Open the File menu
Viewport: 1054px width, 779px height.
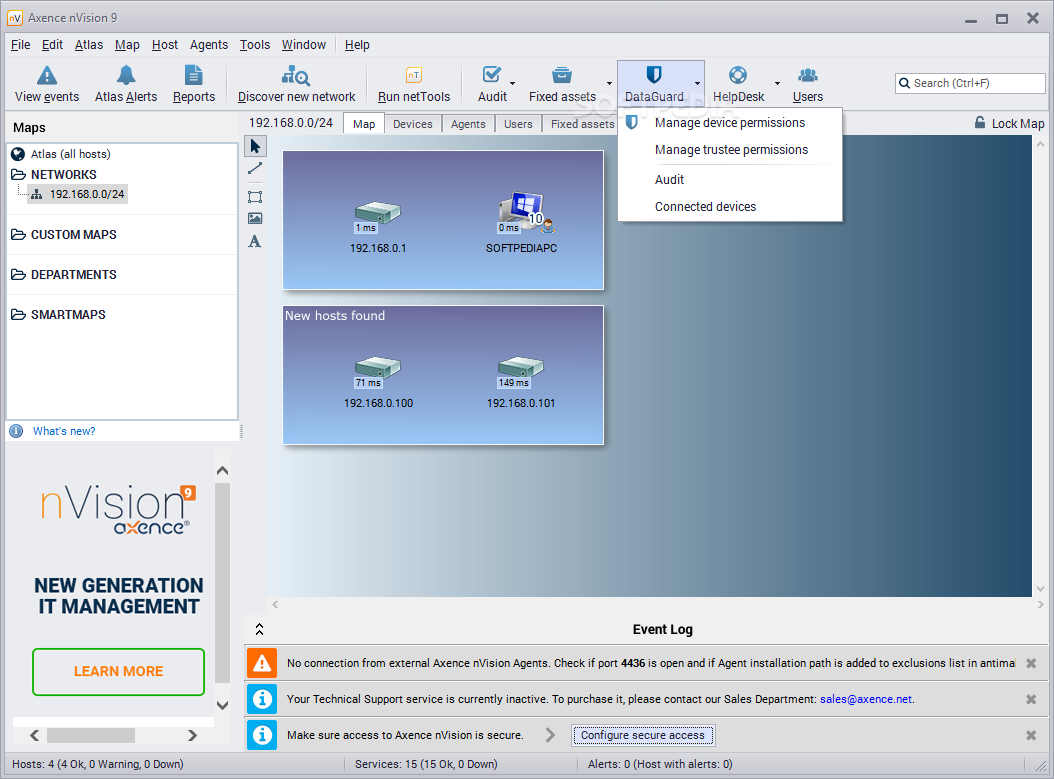tap(20, 45)
